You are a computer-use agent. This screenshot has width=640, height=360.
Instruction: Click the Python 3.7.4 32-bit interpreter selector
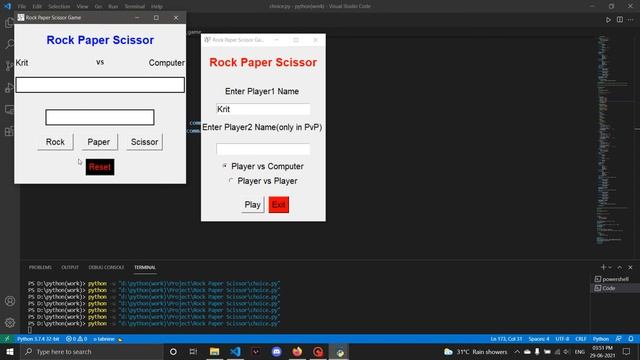click(38, 339)
